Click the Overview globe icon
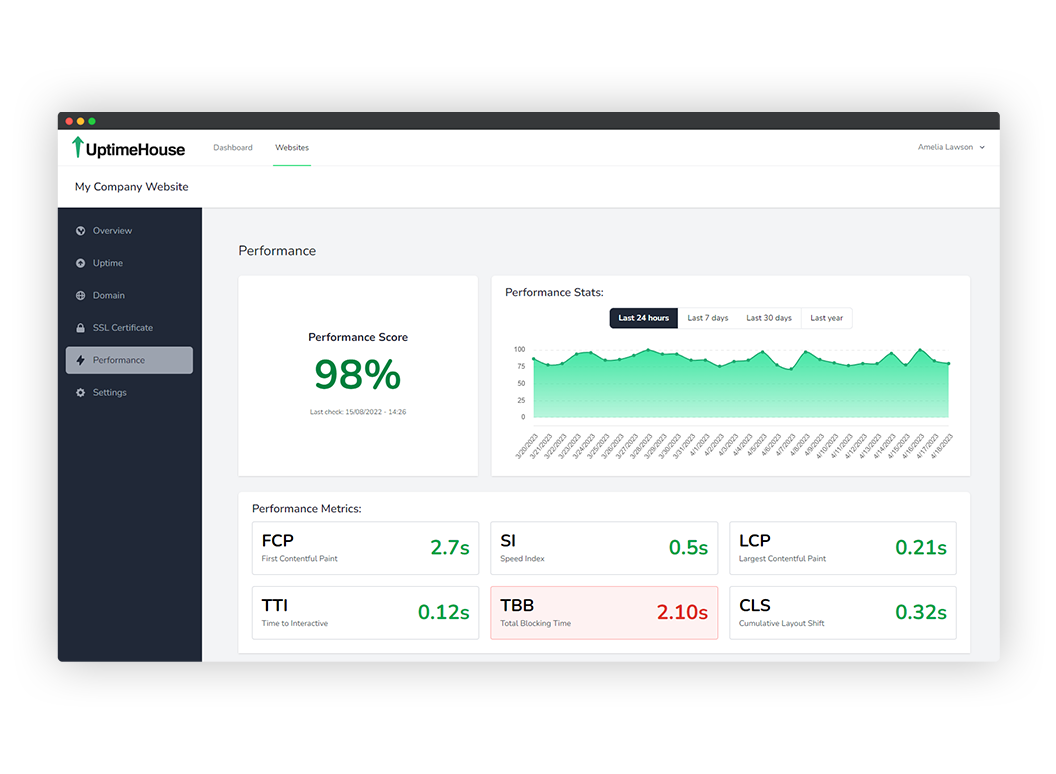Image resolution: width=1056 pixels, height=774 pixels. 81,231
